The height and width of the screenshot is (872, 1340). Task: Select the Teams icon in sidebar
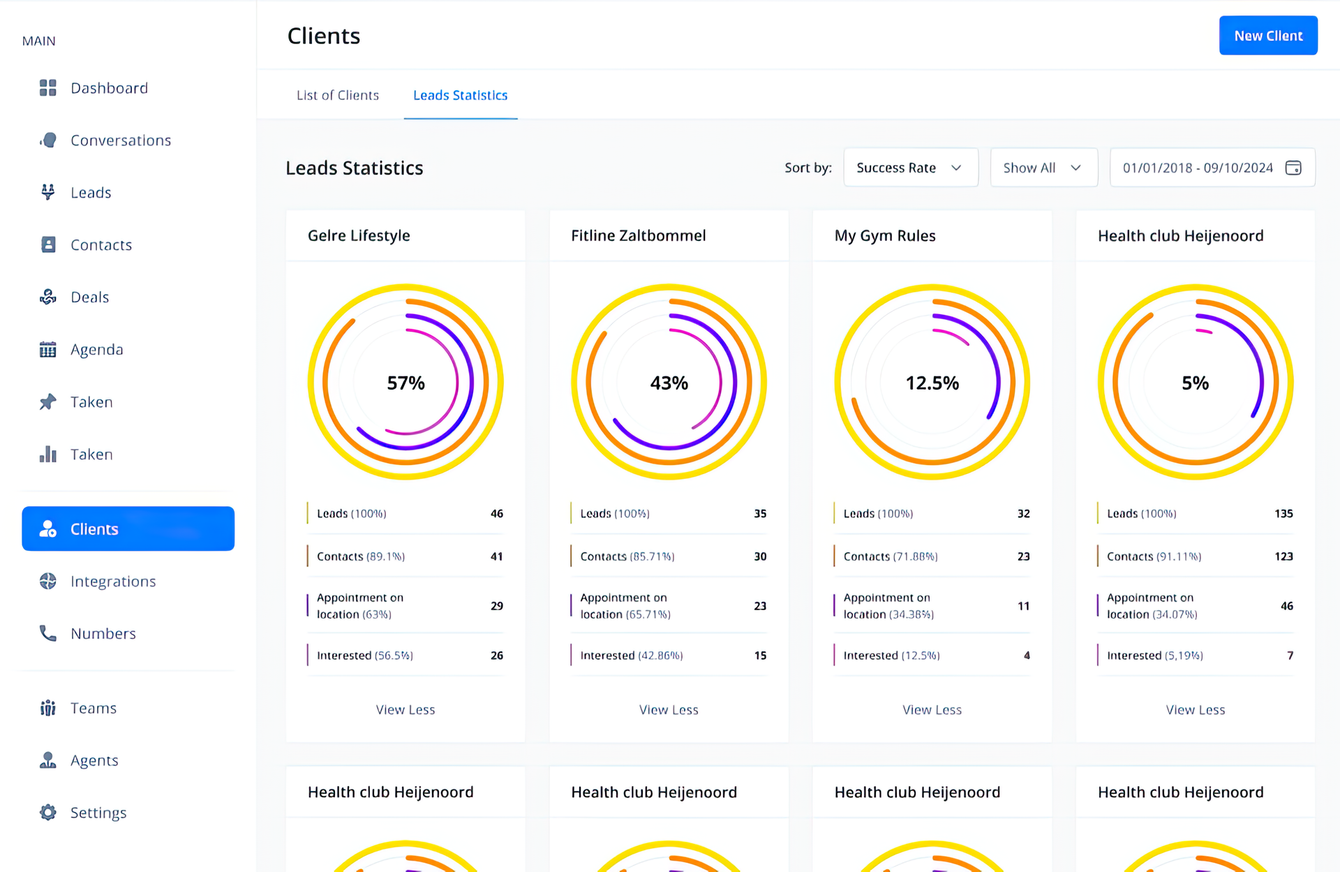(47, 708)
